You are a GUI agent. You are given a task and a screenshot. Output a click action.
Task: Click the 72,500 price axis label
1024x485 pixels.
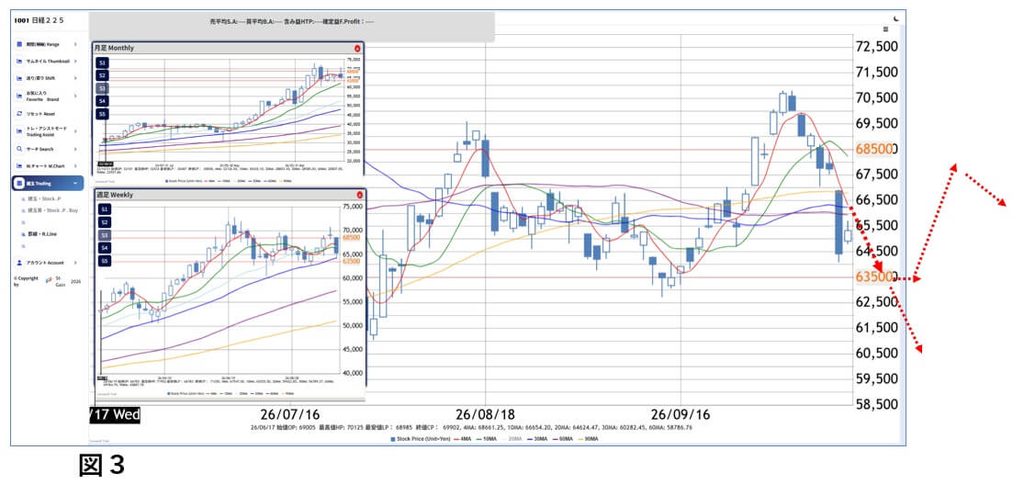(876, 47)
